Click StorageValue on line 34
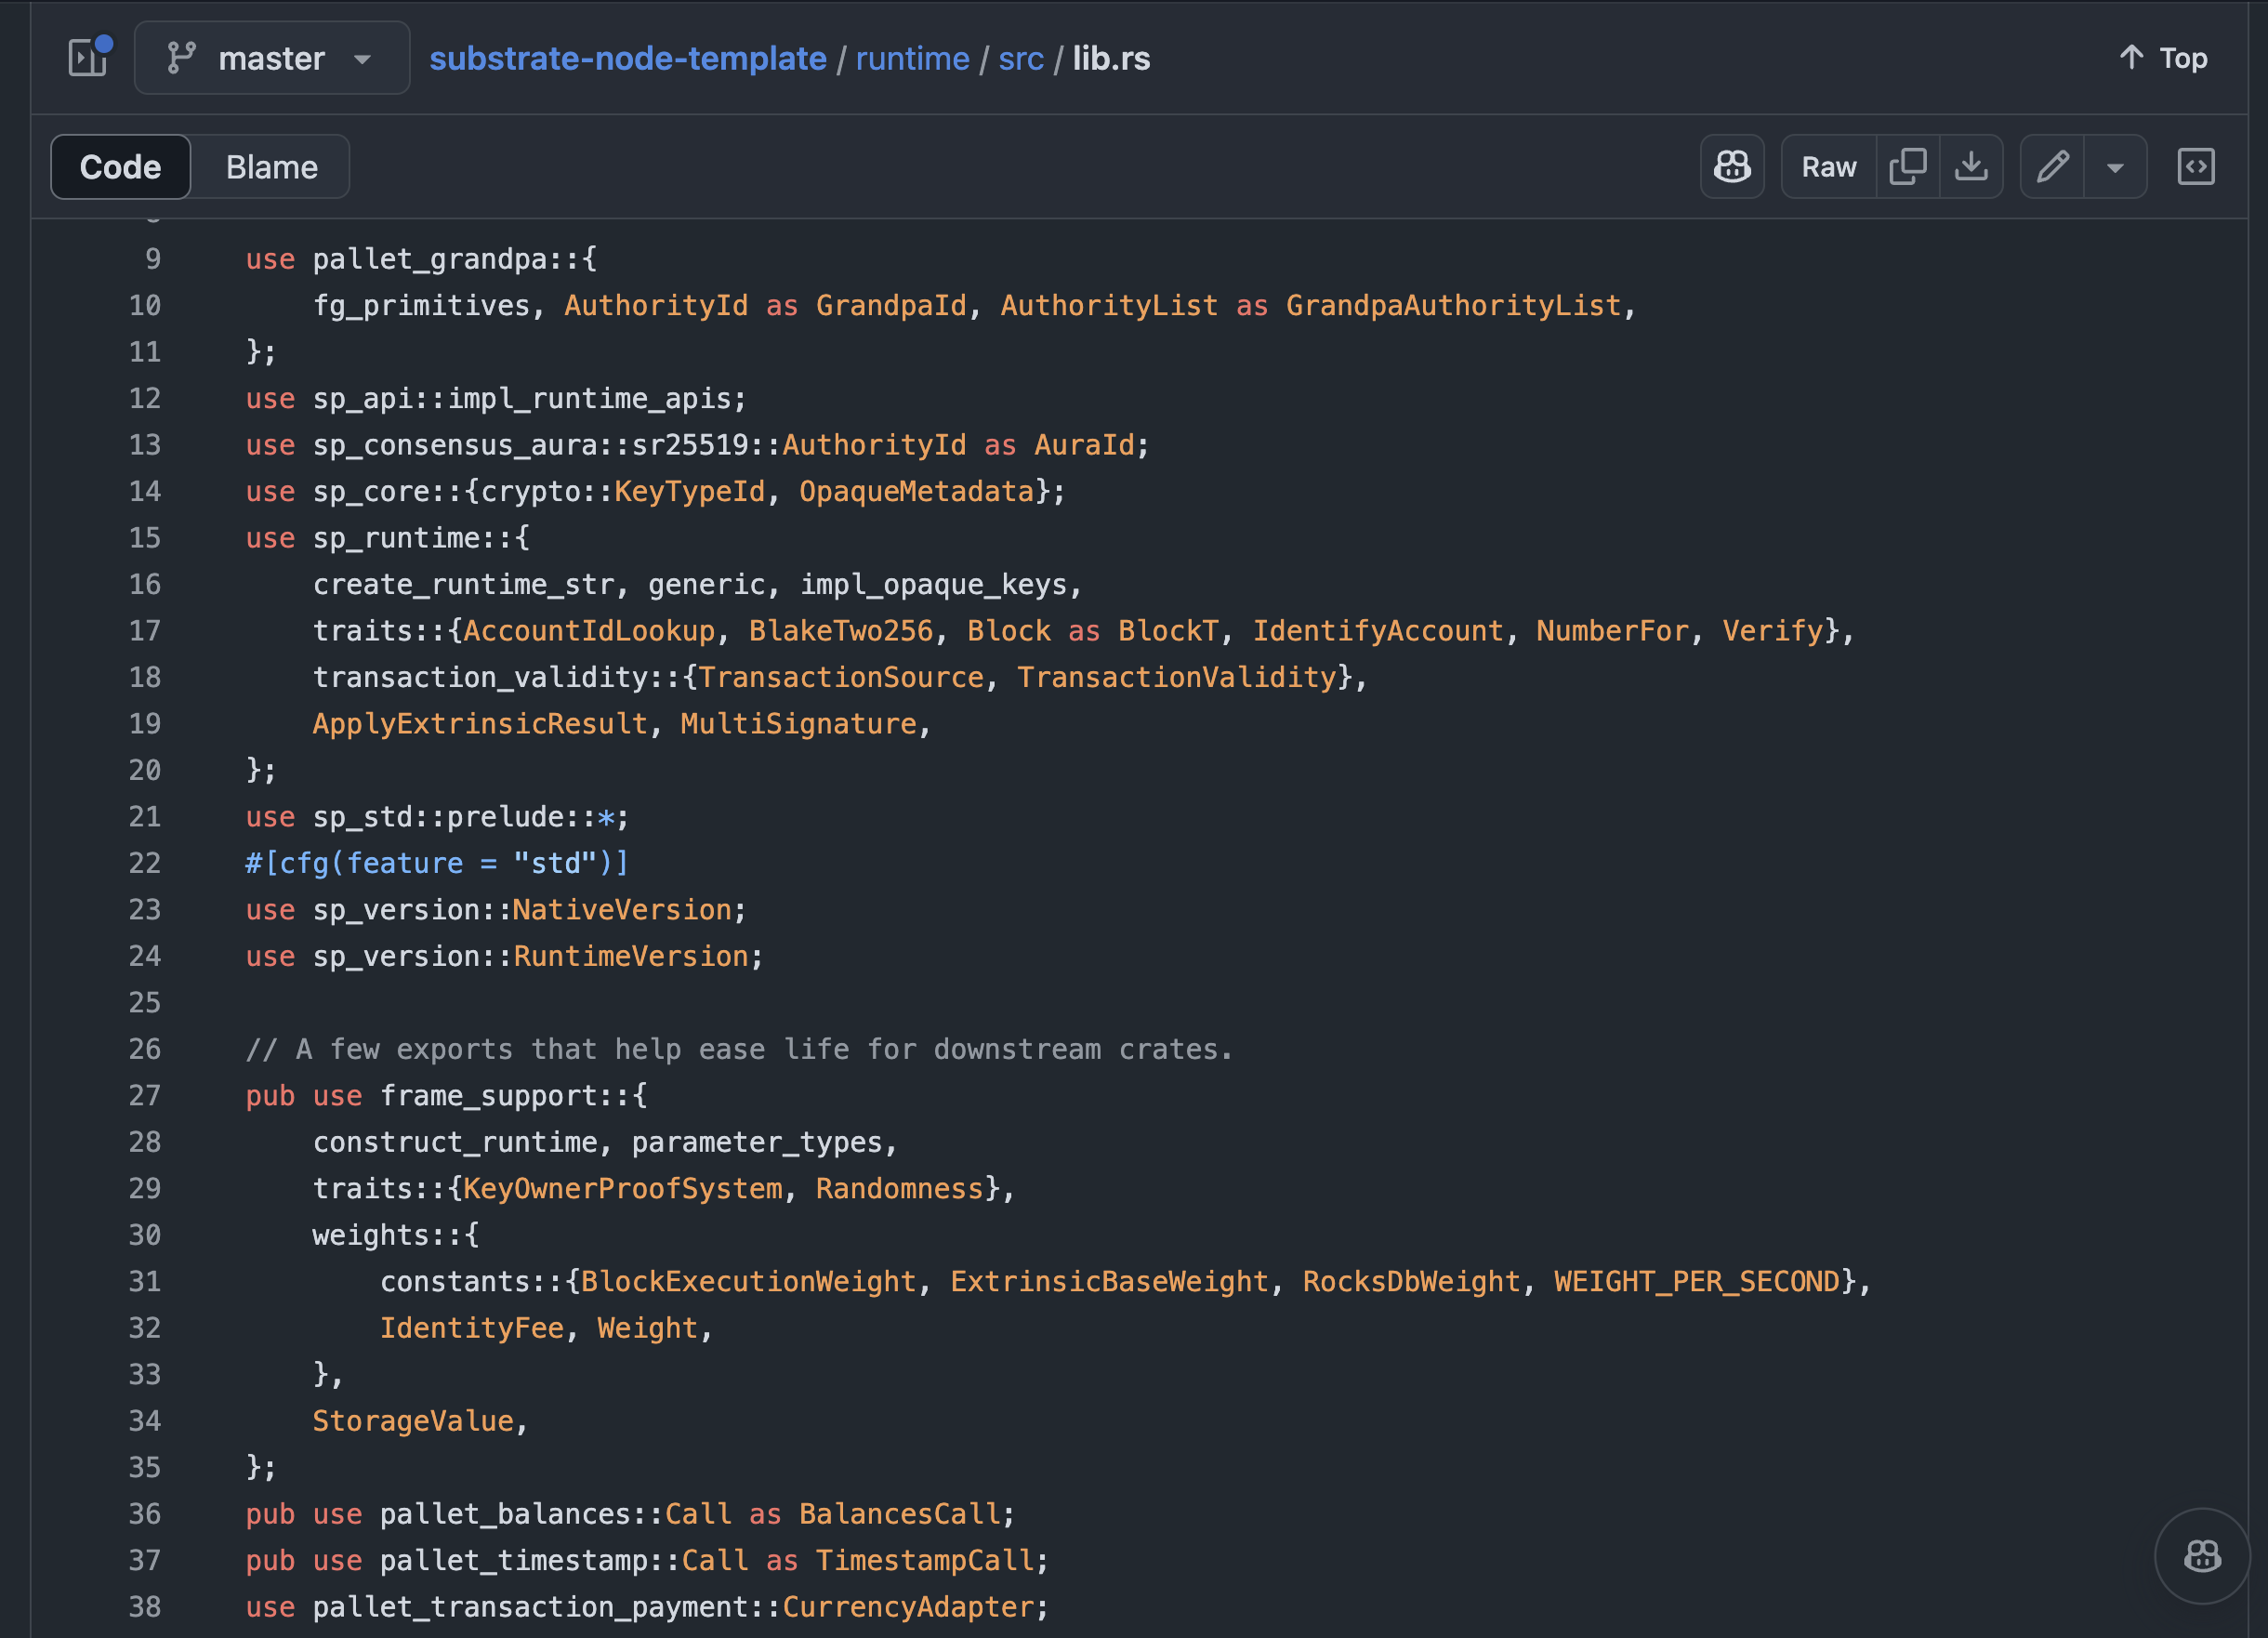The height and width of the screenshot is (1638, 2268). (413, 1422)
